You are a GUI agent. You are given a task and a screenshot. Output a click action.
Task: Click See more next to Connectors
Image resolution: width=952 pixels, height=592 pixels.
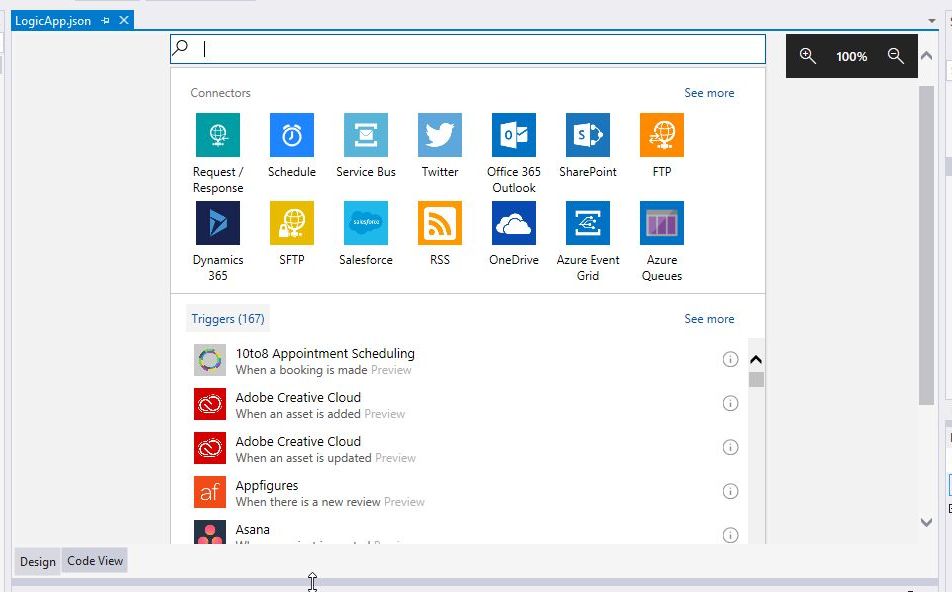point(709,93)
